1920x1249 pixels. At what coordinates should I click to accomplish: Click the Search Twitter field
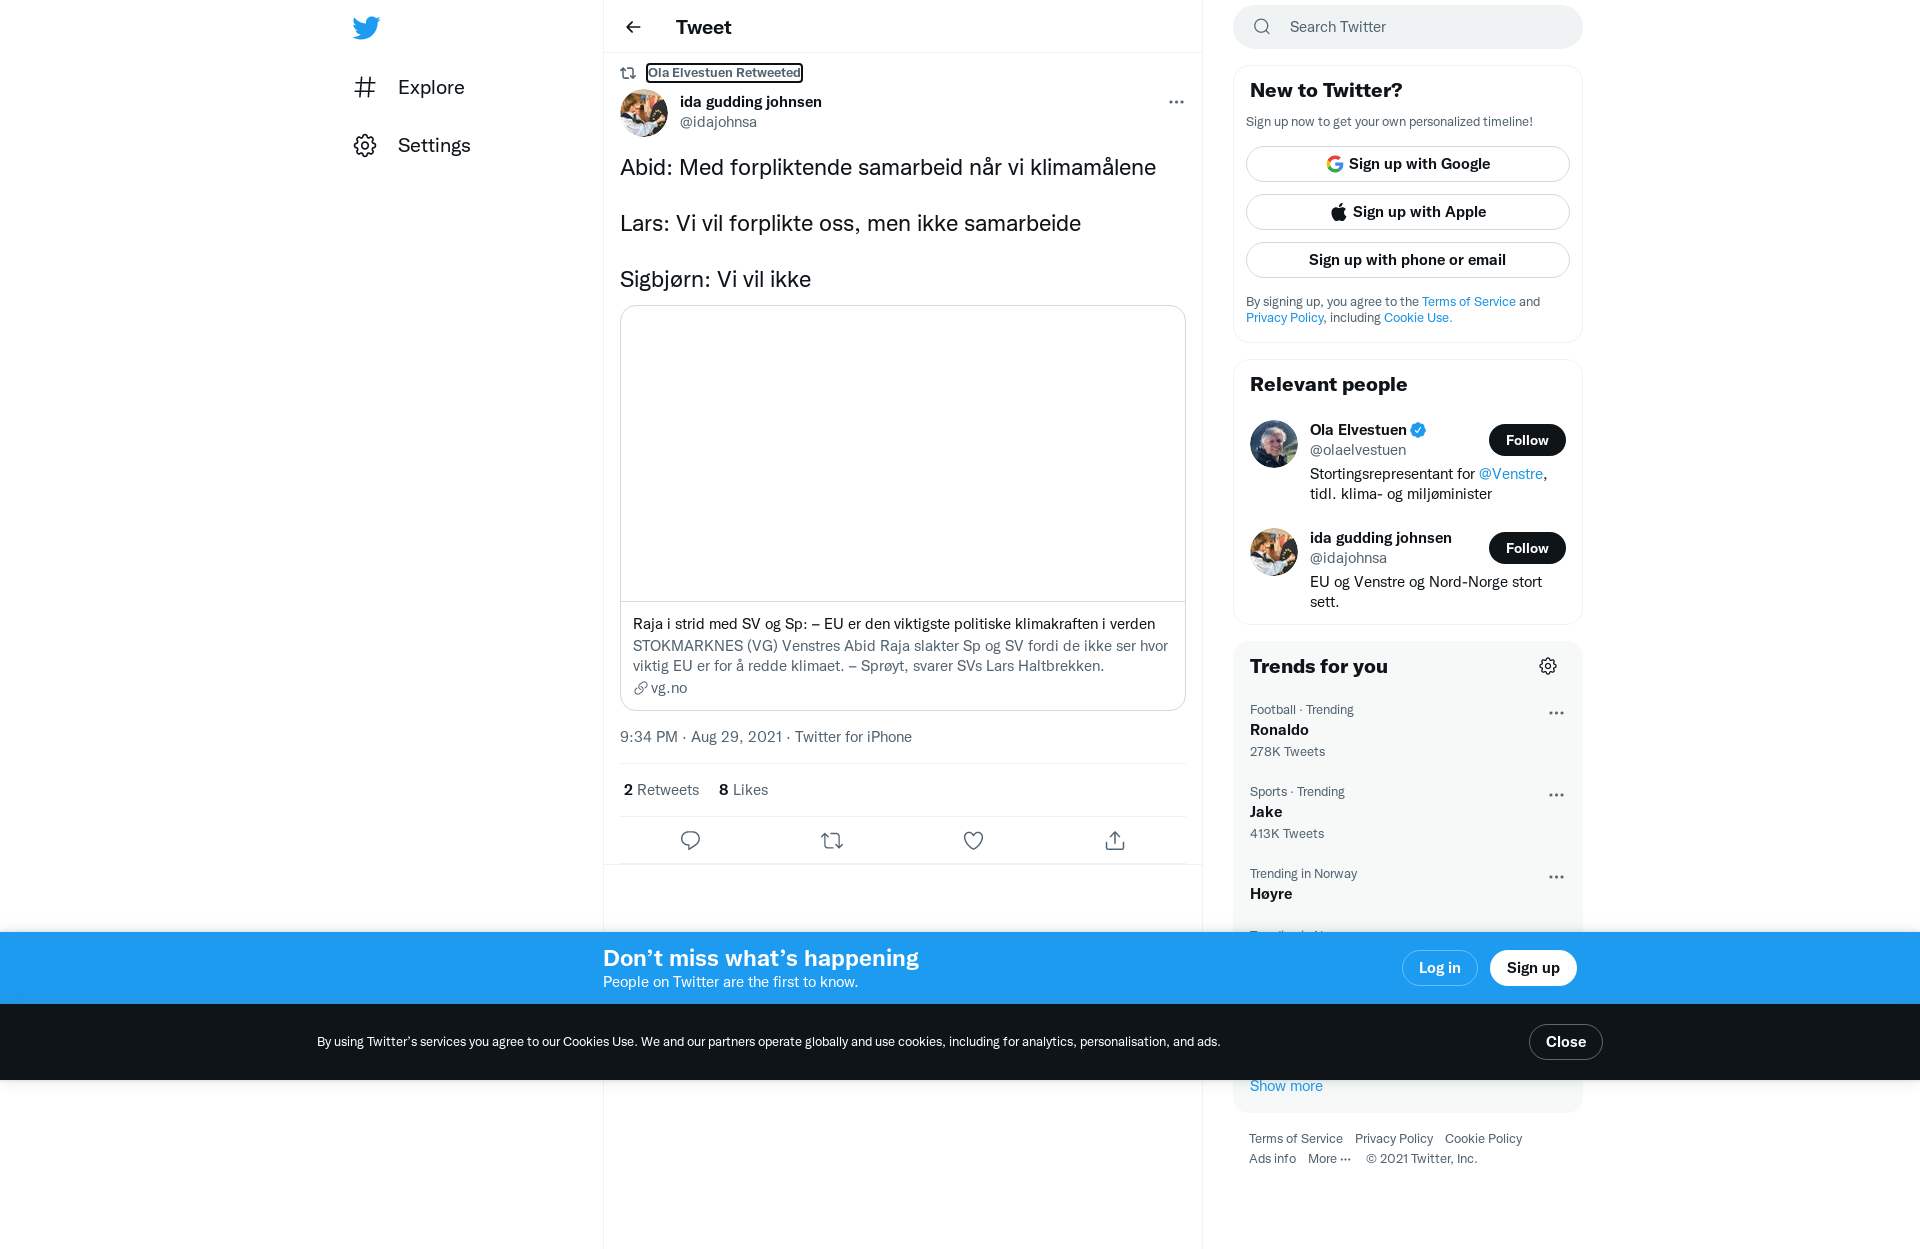1408,27
